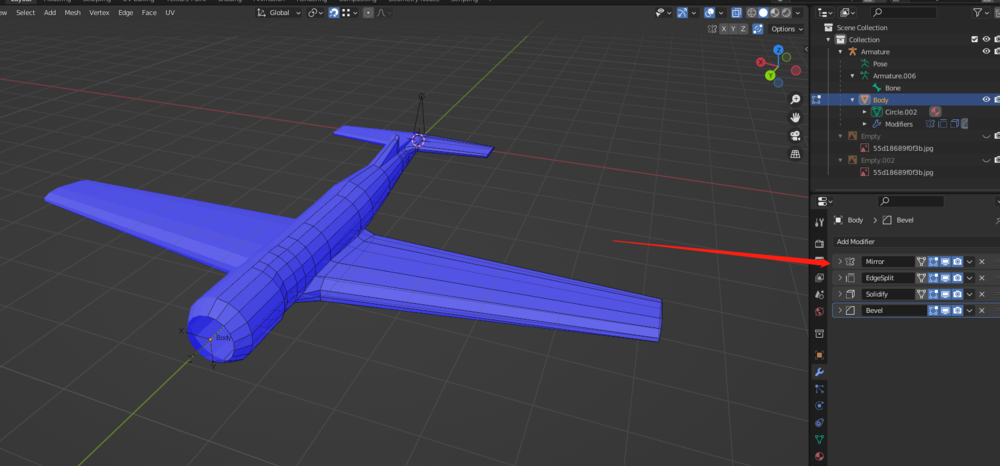
Task: Open Global transform orientation dropdown
Action: (x=279, y=13)
